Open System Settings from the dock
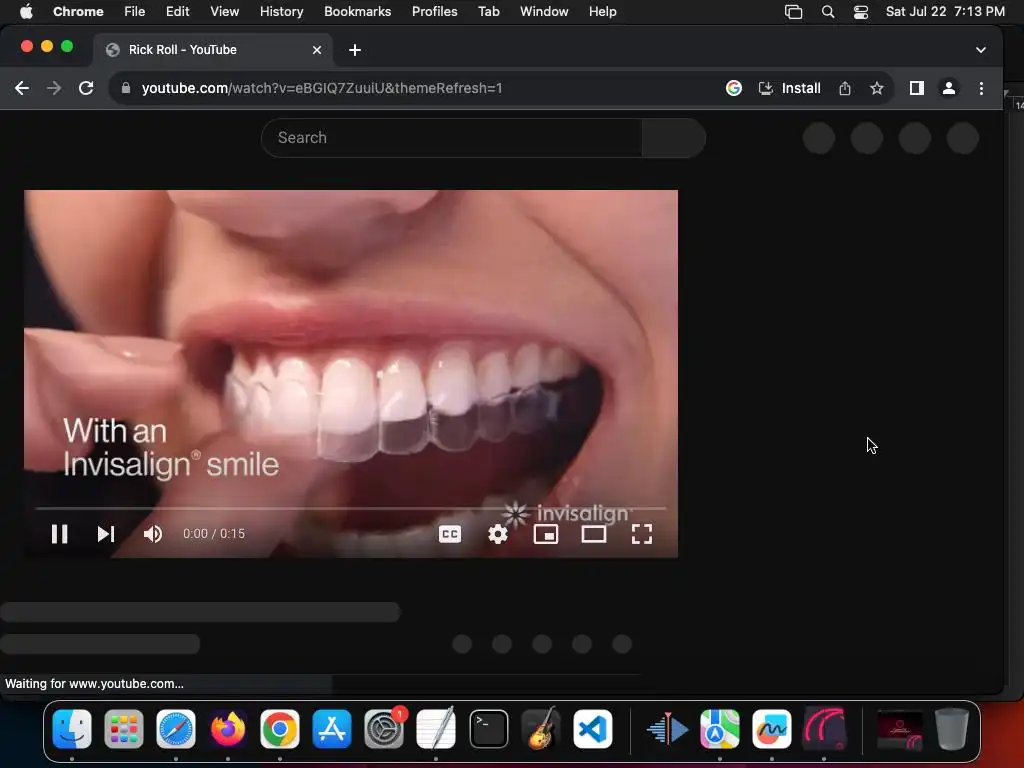1024x768 pixels. coord(384,729)
